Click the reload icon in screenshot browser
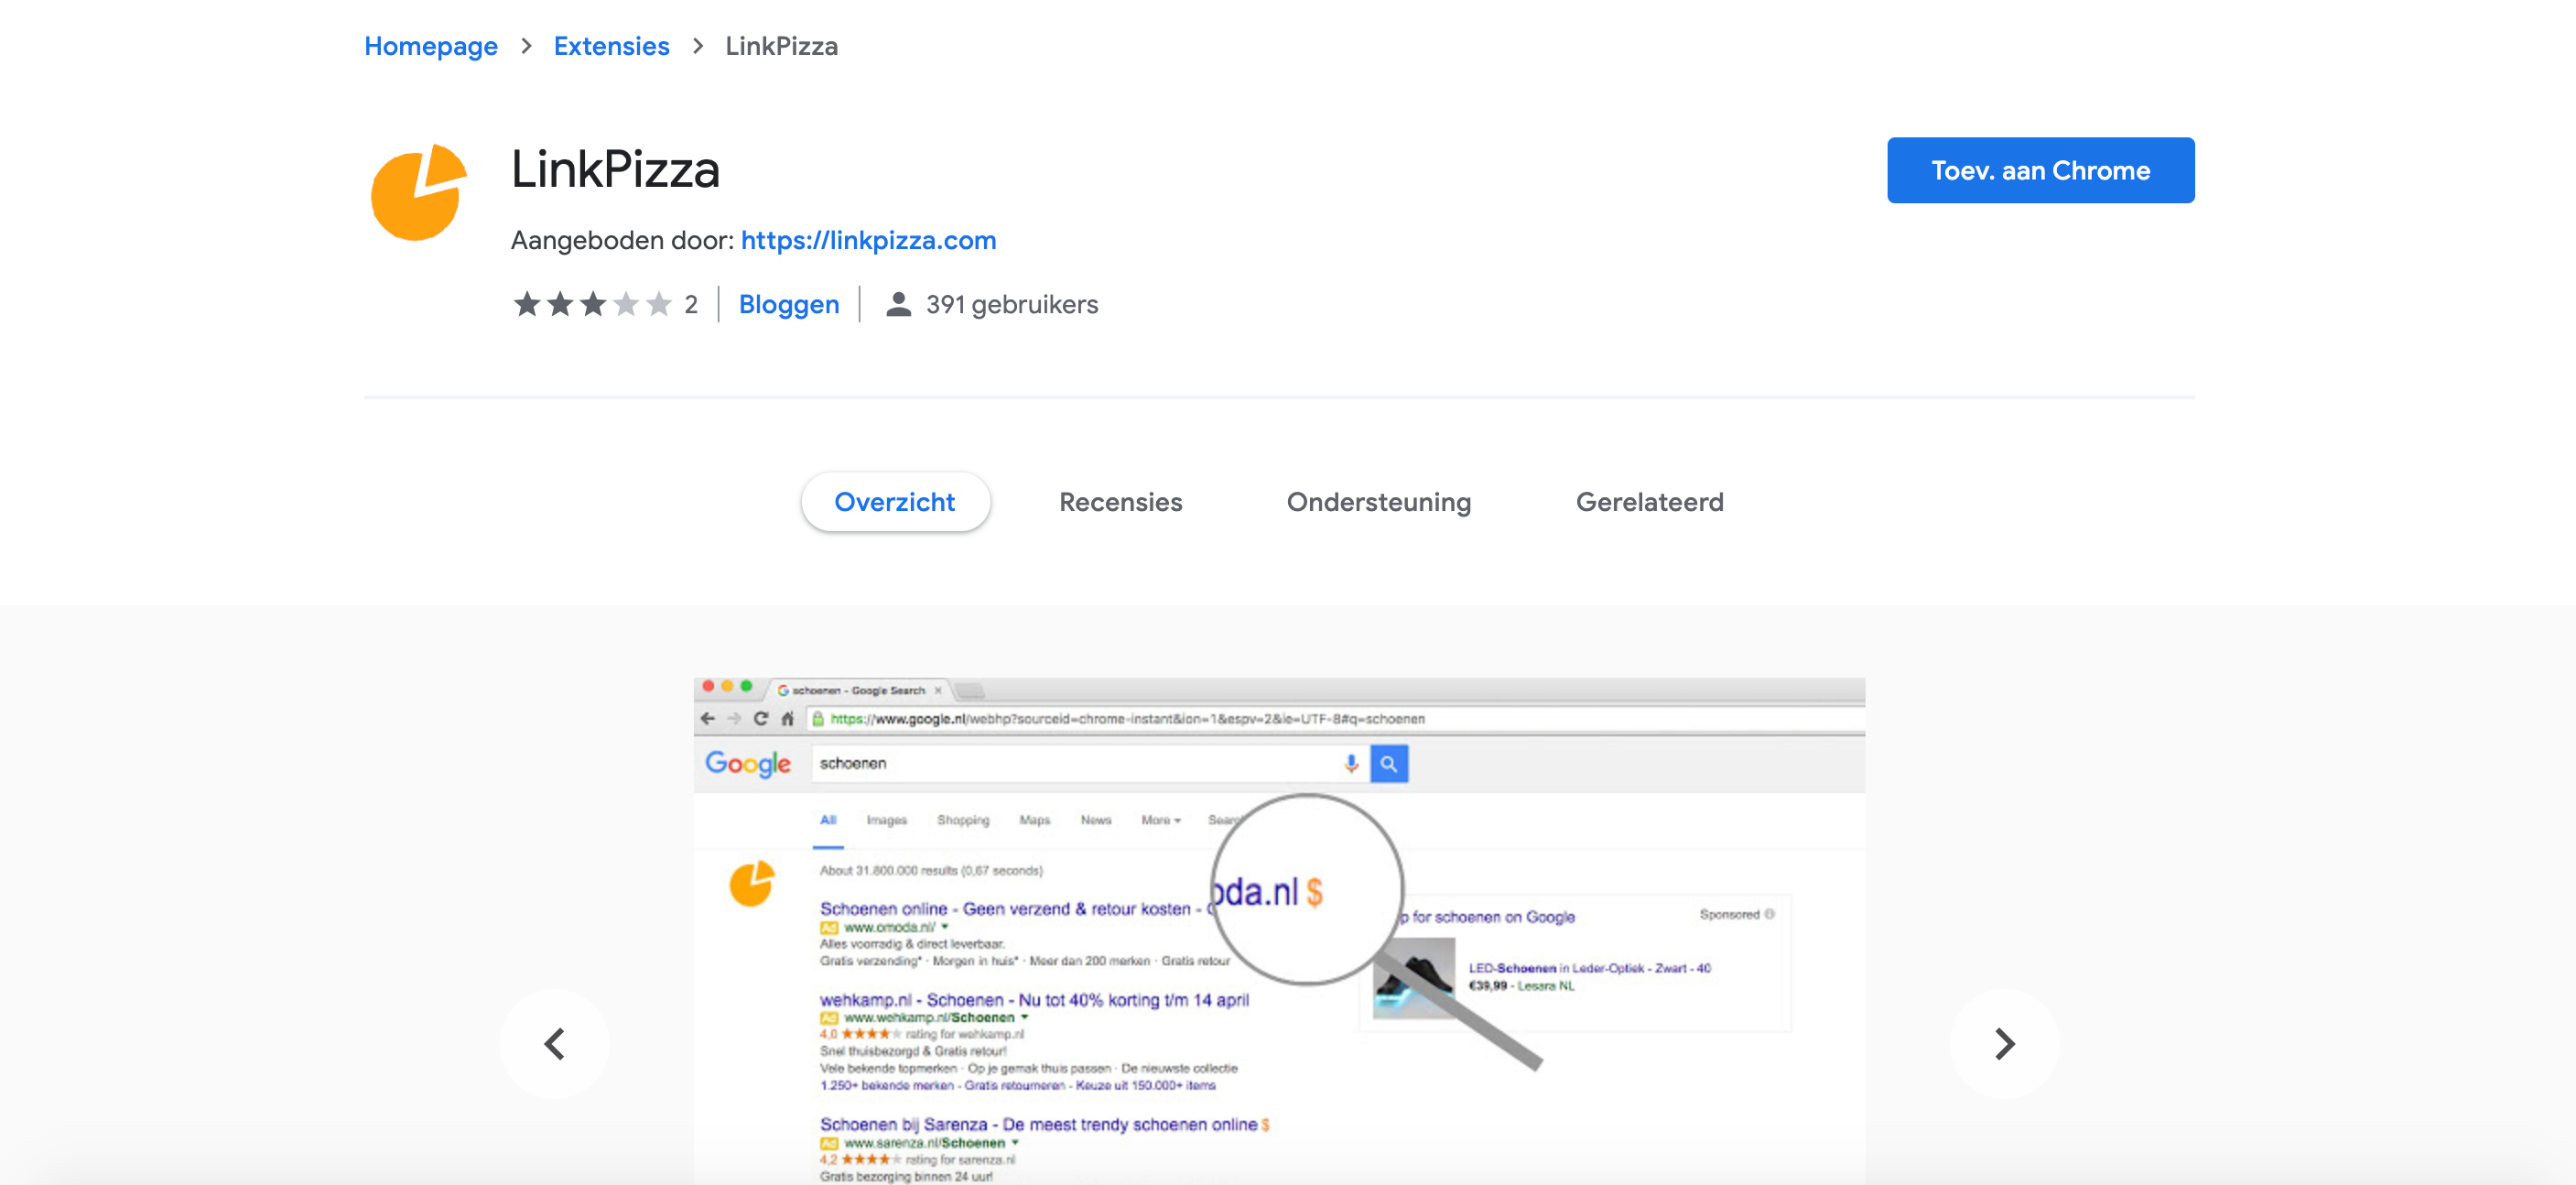 coord(760,718)
